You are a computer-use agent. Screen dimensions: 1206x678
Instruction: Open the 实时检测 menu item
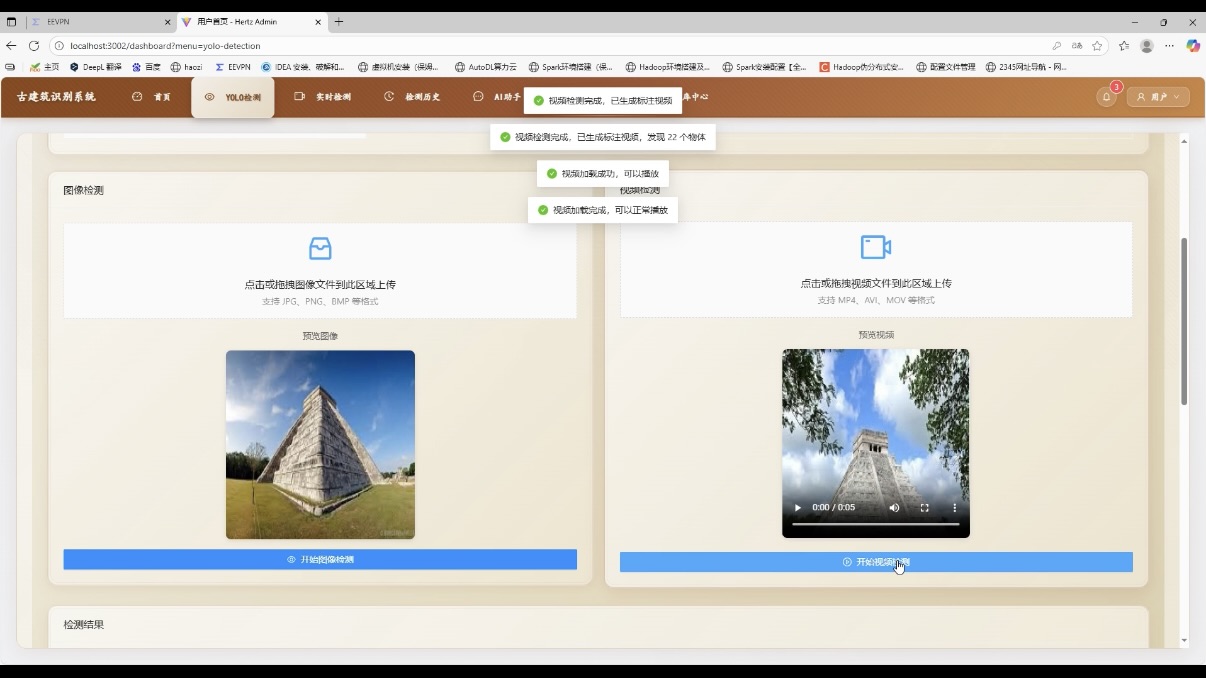click(x=322, y=97)
